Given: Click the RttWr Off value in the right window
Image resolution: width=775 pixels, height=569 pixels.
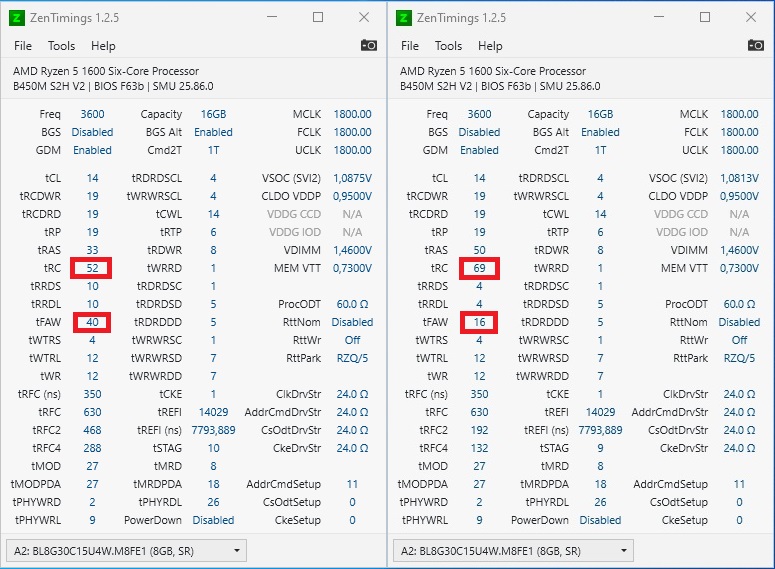Looking at the screenshot, I should pyautogui.click(x=739, y=340).
